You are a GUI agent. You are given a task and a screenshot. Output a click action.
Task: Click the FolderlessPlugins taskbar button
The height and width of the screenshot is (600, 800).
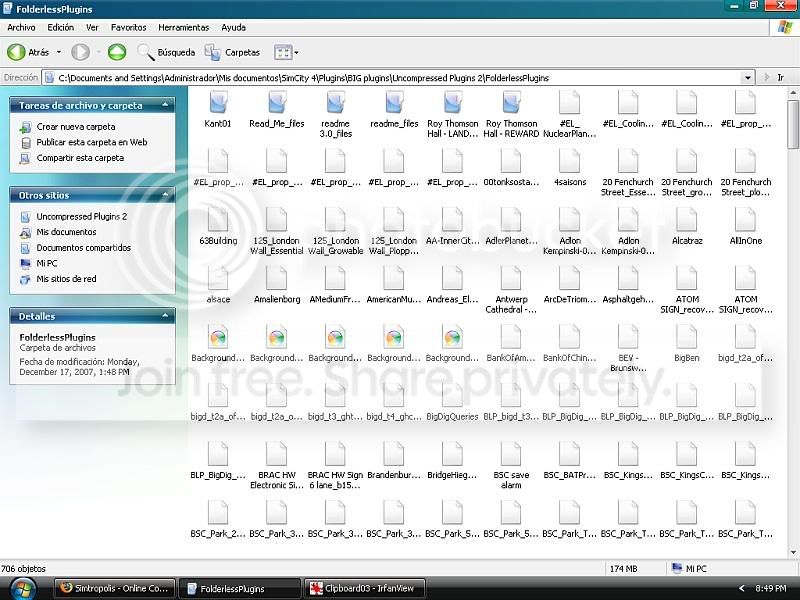[240, 588]
